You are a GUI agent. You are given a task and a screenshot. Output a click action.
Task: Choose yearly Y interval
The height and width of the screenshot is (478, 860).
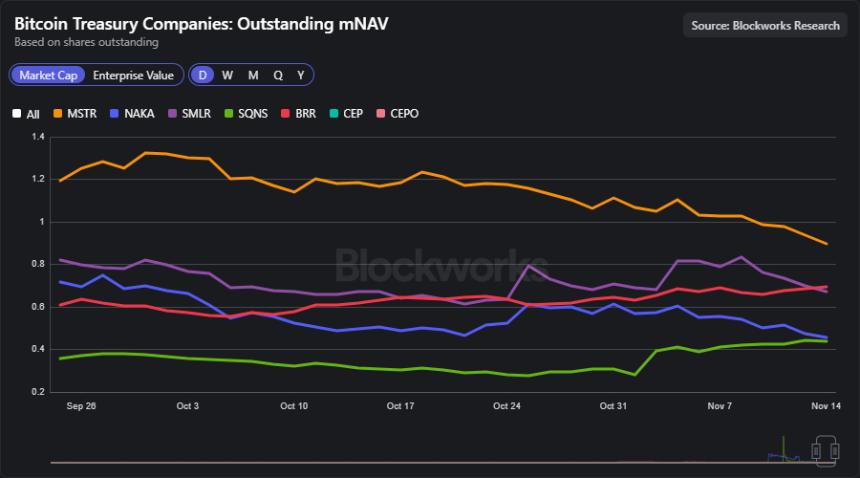[x=300, y=75]
